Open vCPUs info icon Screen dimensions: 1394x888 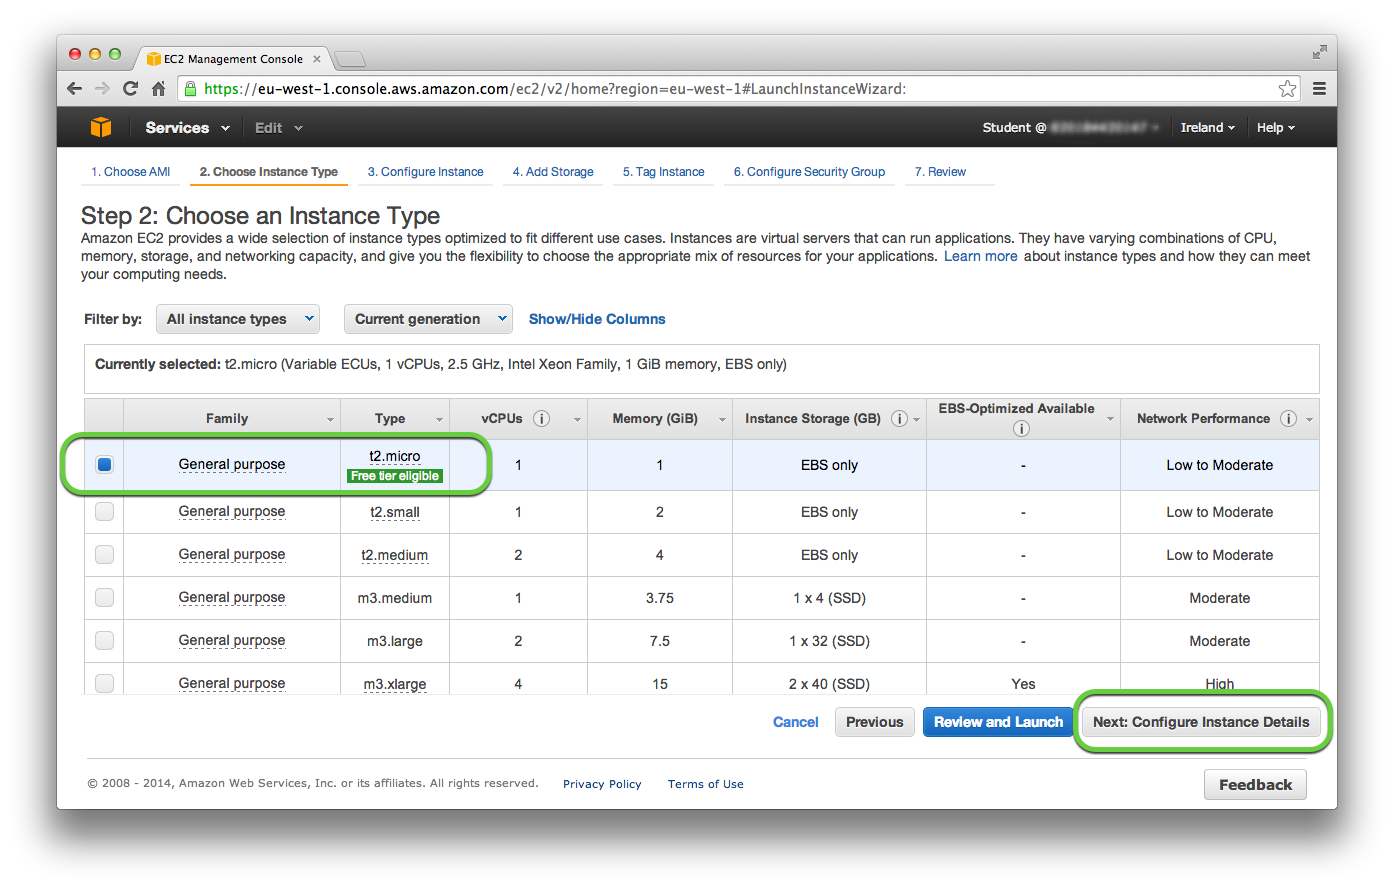point(541,419)
